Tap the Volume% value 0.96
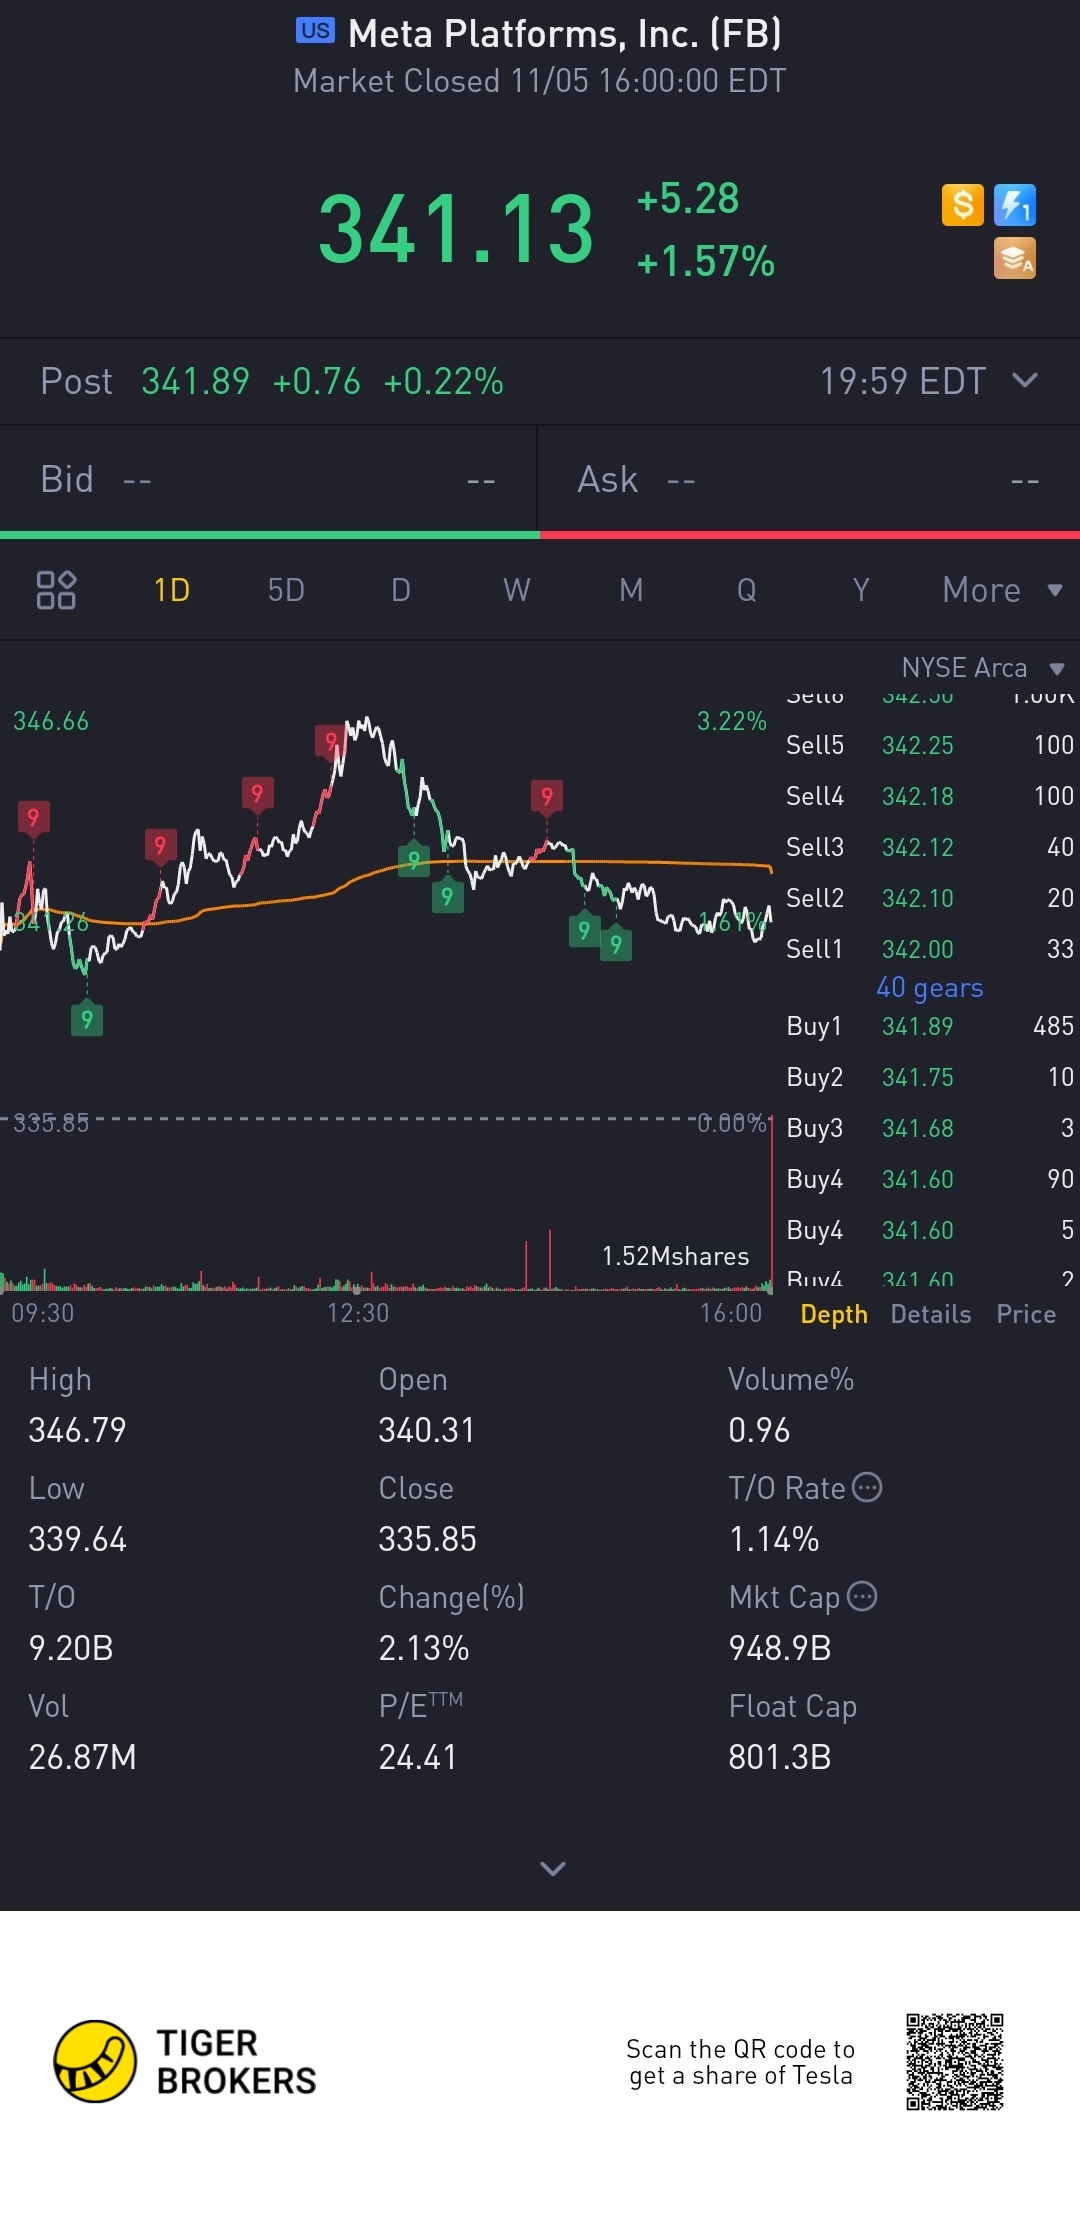1080x2213 pixels. pos(759,1430)
